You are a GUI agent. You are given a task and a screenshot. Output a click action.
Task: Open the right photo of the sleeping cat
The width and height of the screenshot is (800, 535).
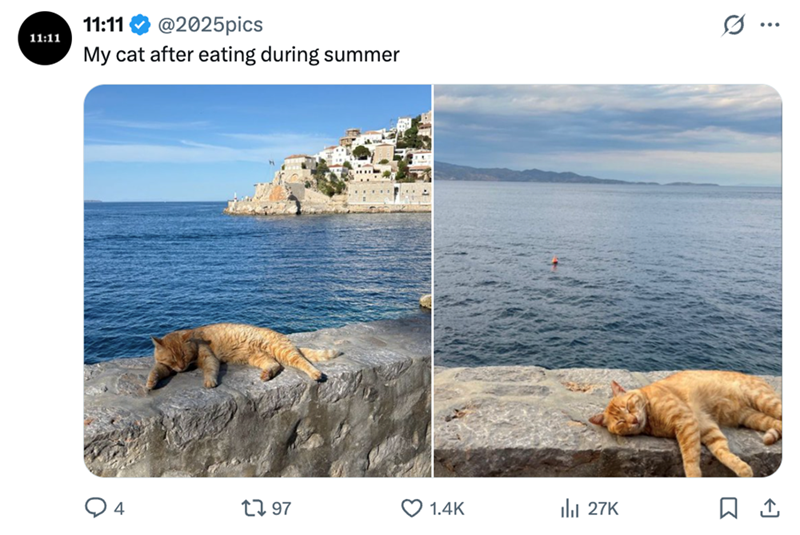pos(608,280)
